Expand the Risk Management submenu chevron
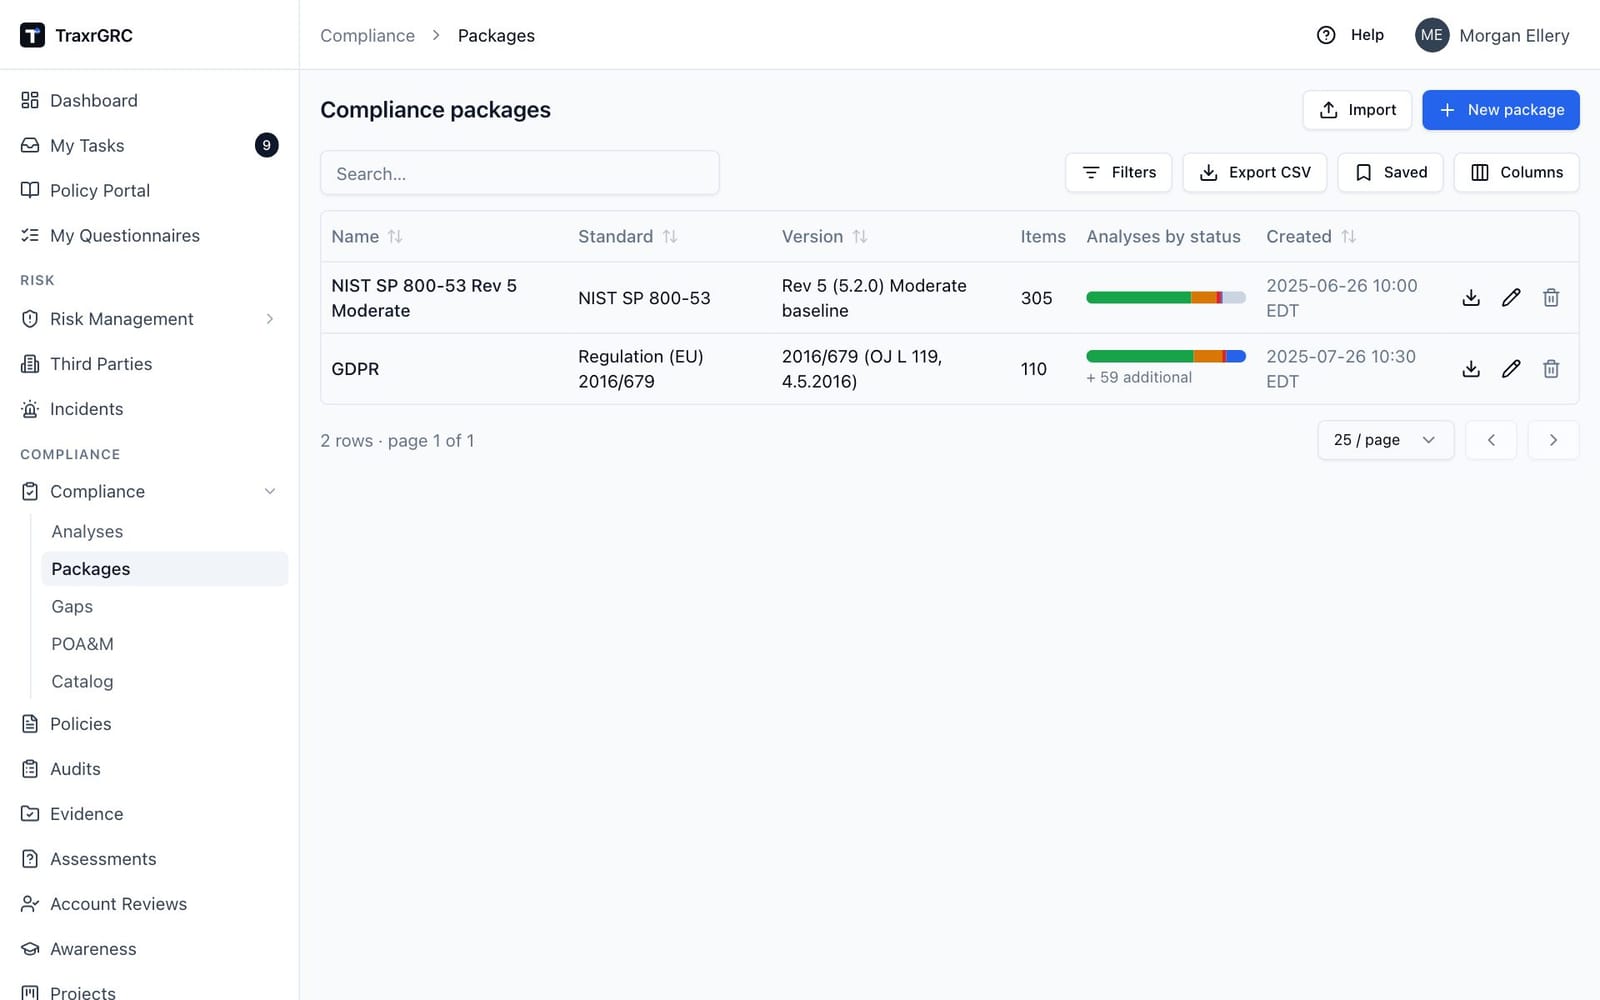This screenshot has height=1000, width=1600. tap(270, 319)
